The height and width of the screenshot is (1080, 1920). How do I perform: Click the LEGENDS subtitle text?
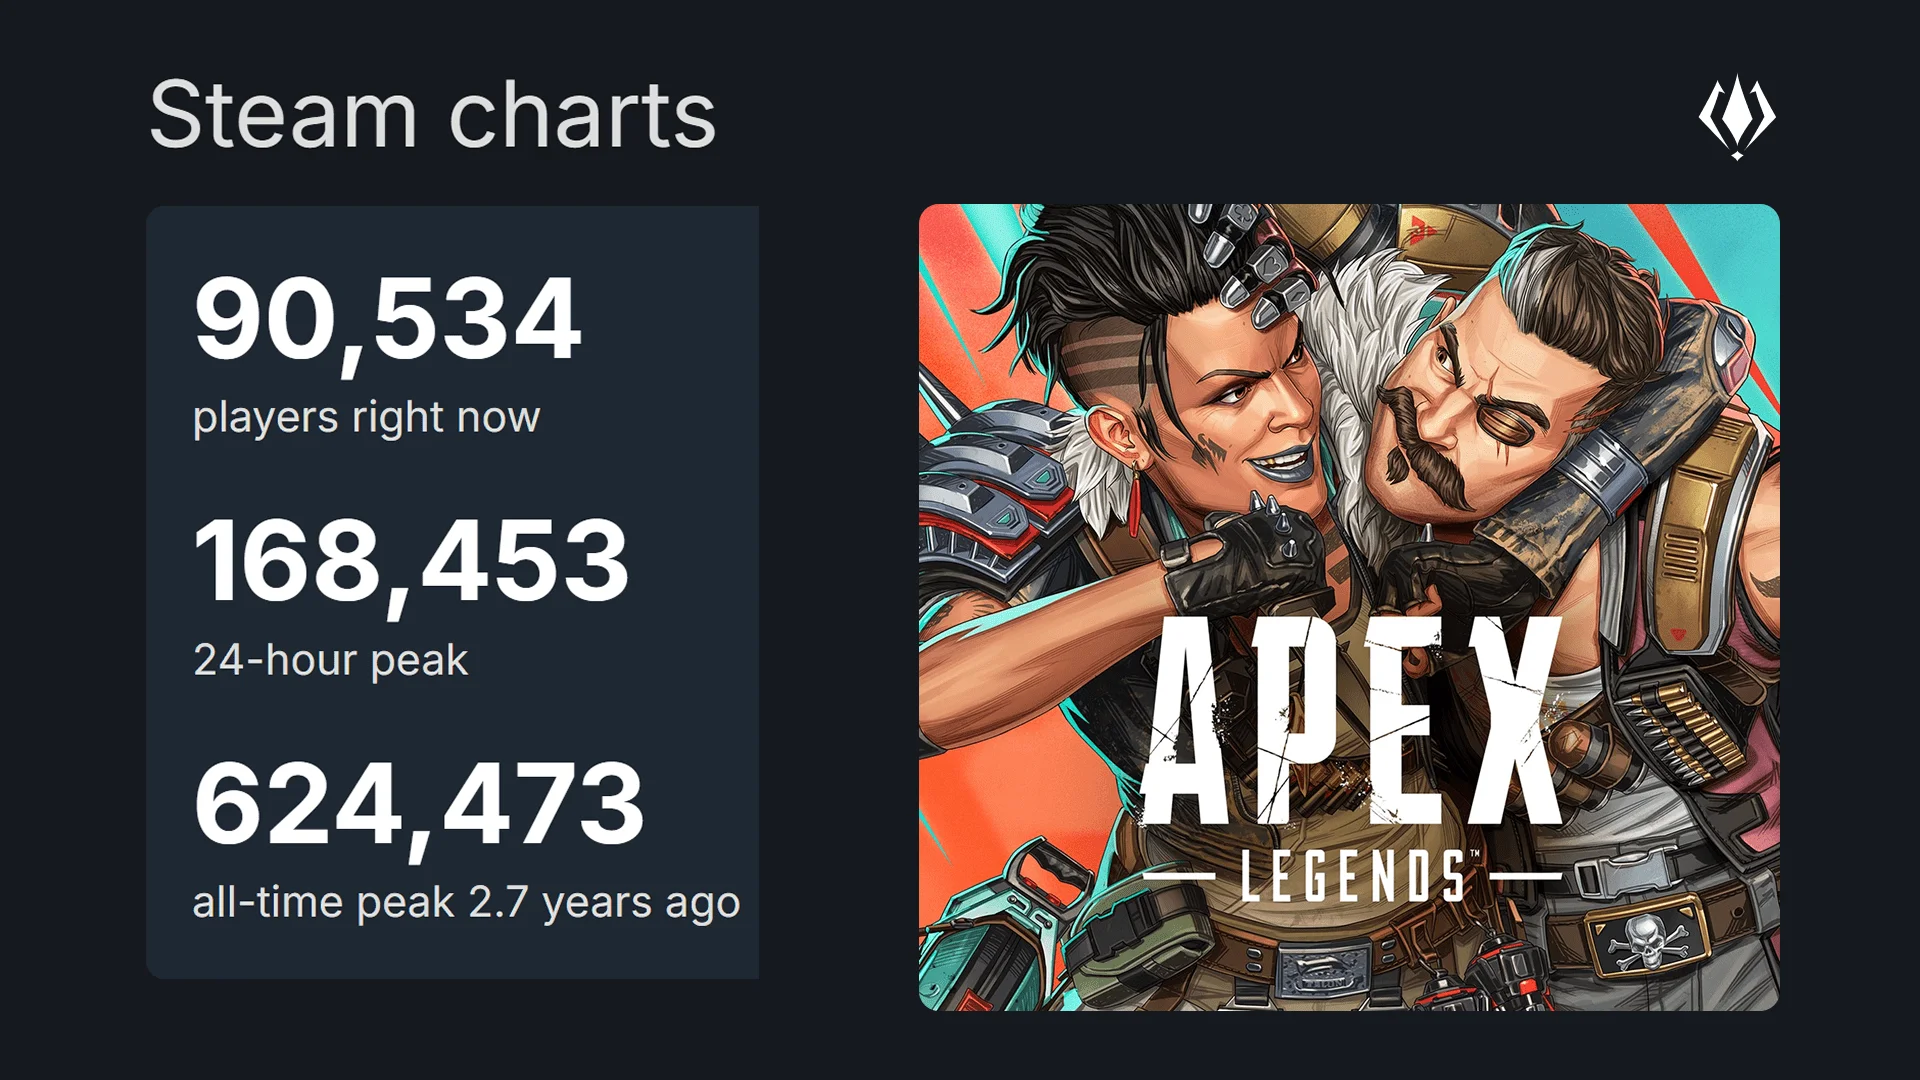coord(1353,876)
